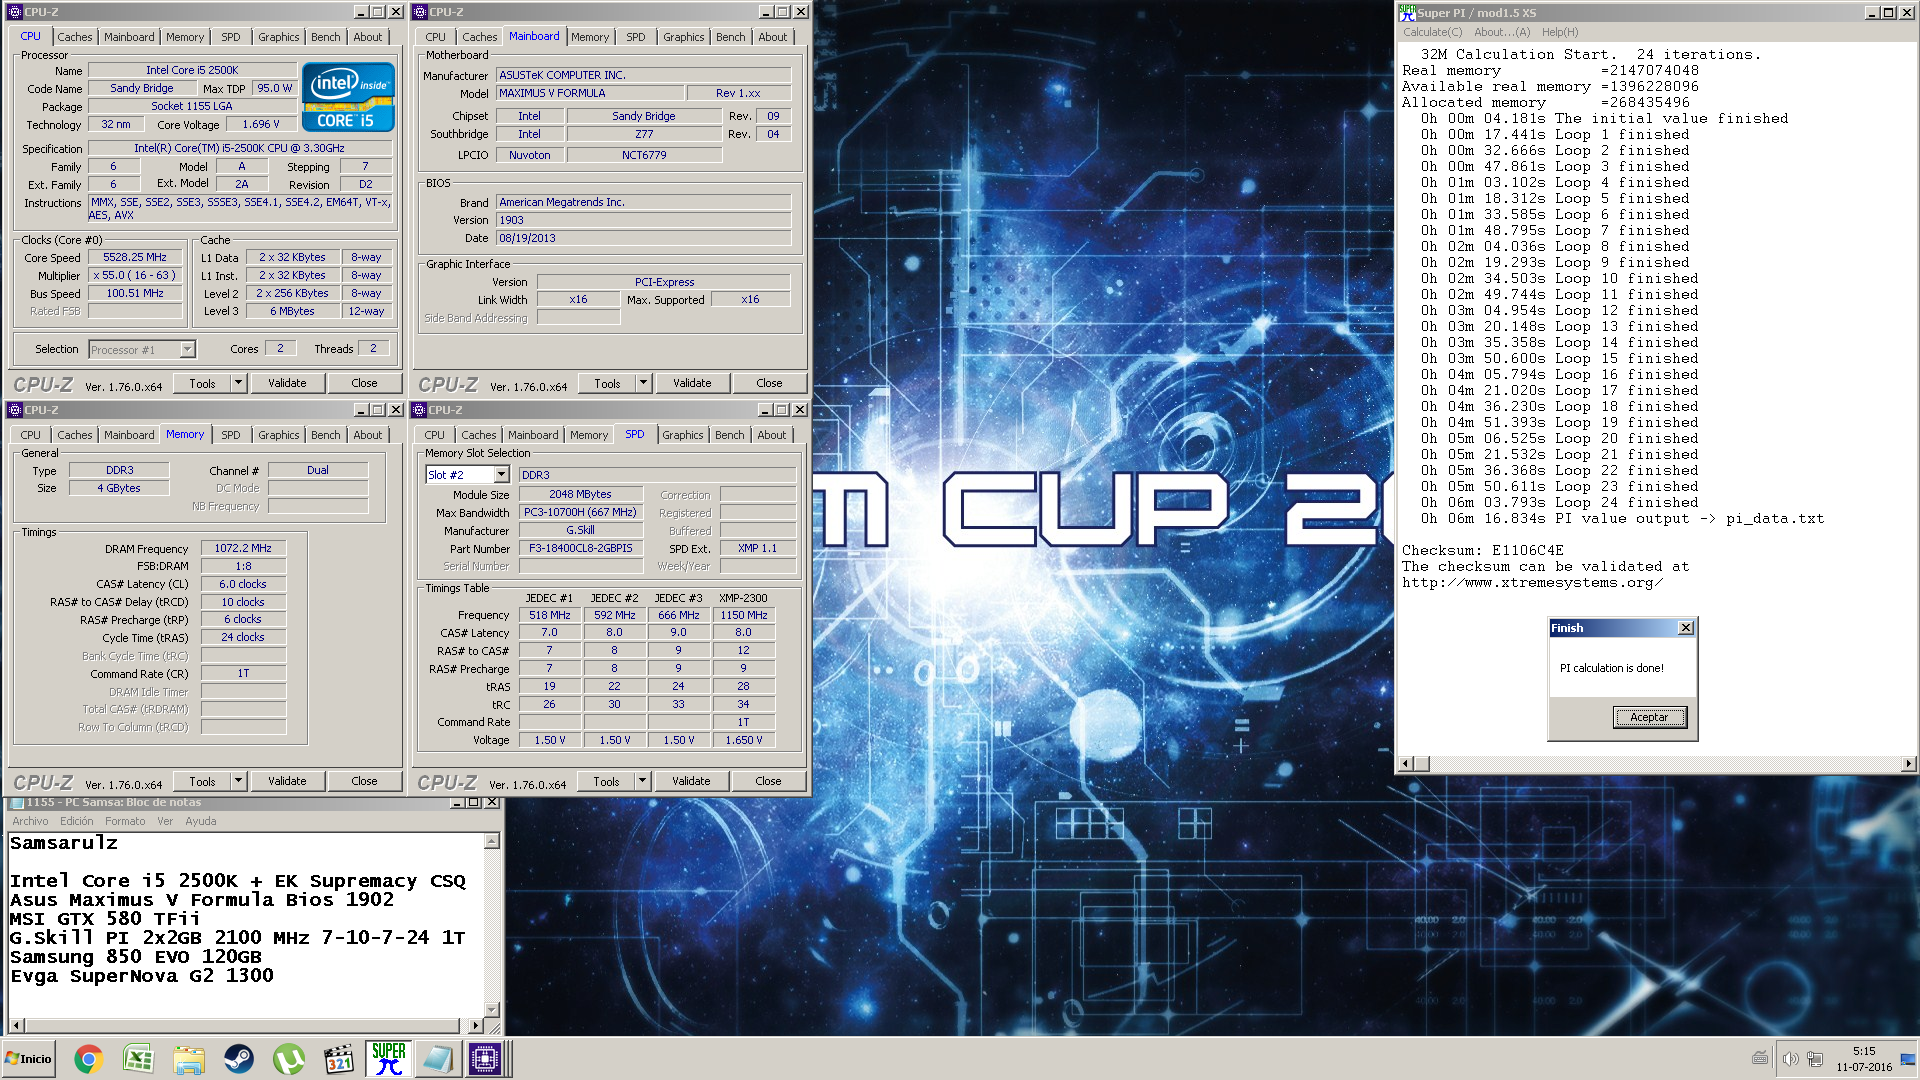Click CPU-Z title icon in Mainboard window

coord(419,12)
